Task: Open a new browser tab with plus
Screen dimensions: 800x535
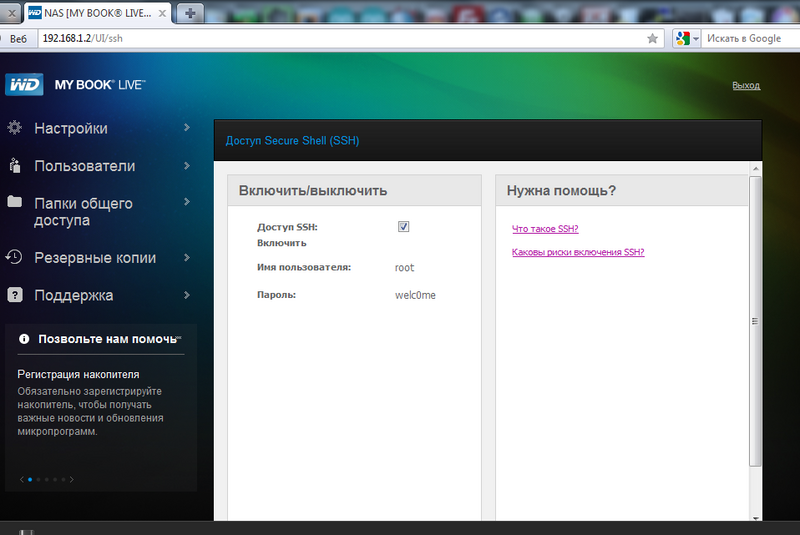Action: point(190,13)
